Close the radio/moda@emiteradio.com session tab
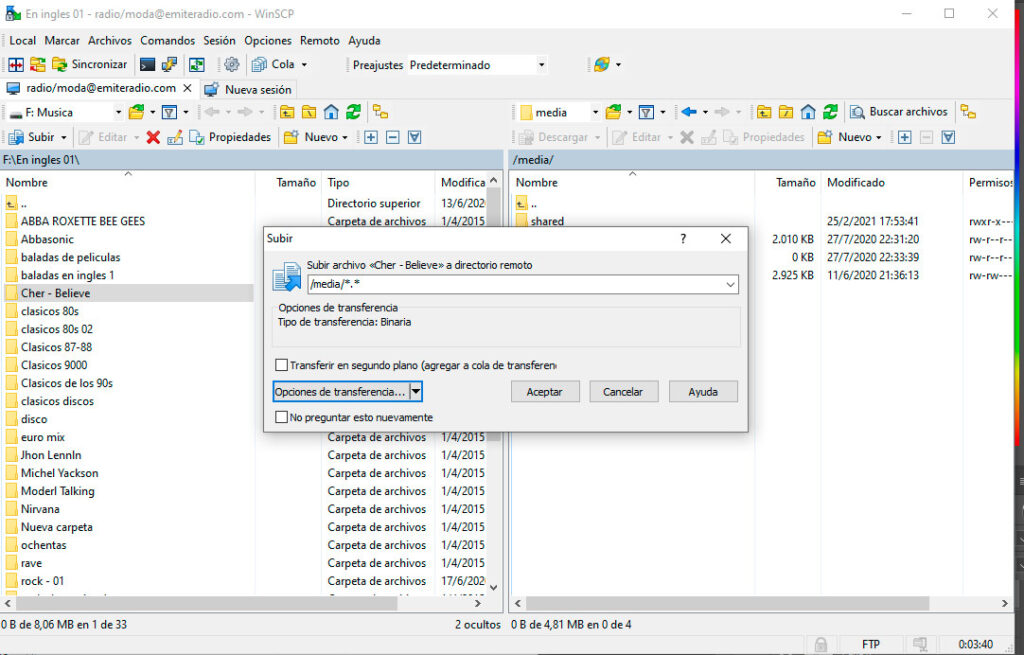This screenshot has width=1024, height=655. click(x=187, y=88)
